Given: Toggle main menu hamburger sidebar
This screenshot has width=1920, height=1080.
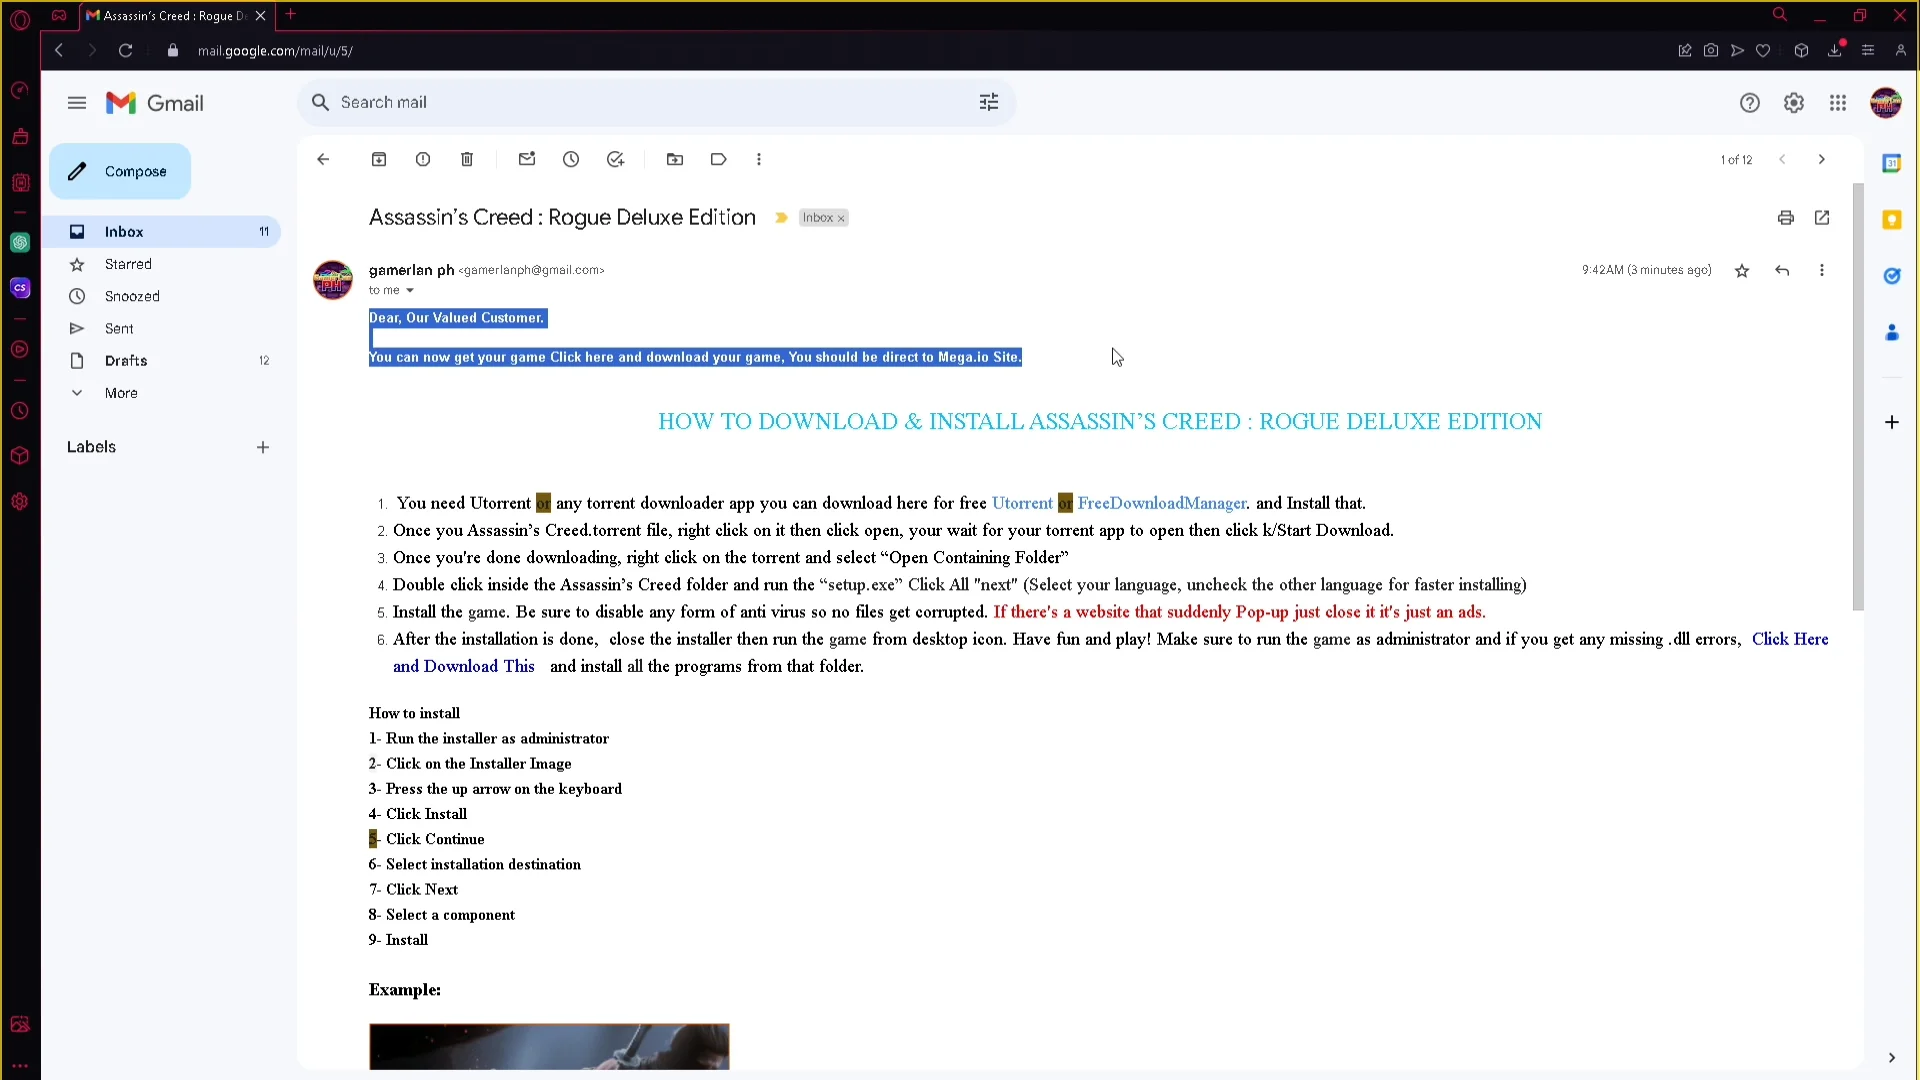Looking at the screenshot, I should (77, 103).
